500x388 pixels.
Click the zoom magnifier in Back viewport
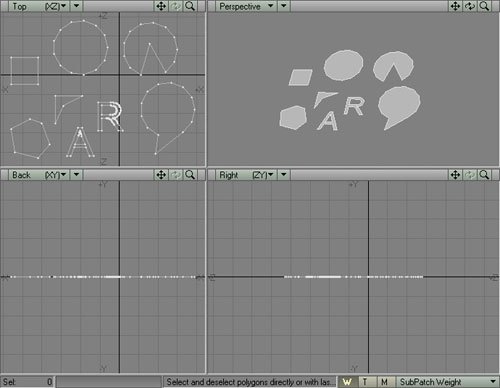tap(190, 175)
